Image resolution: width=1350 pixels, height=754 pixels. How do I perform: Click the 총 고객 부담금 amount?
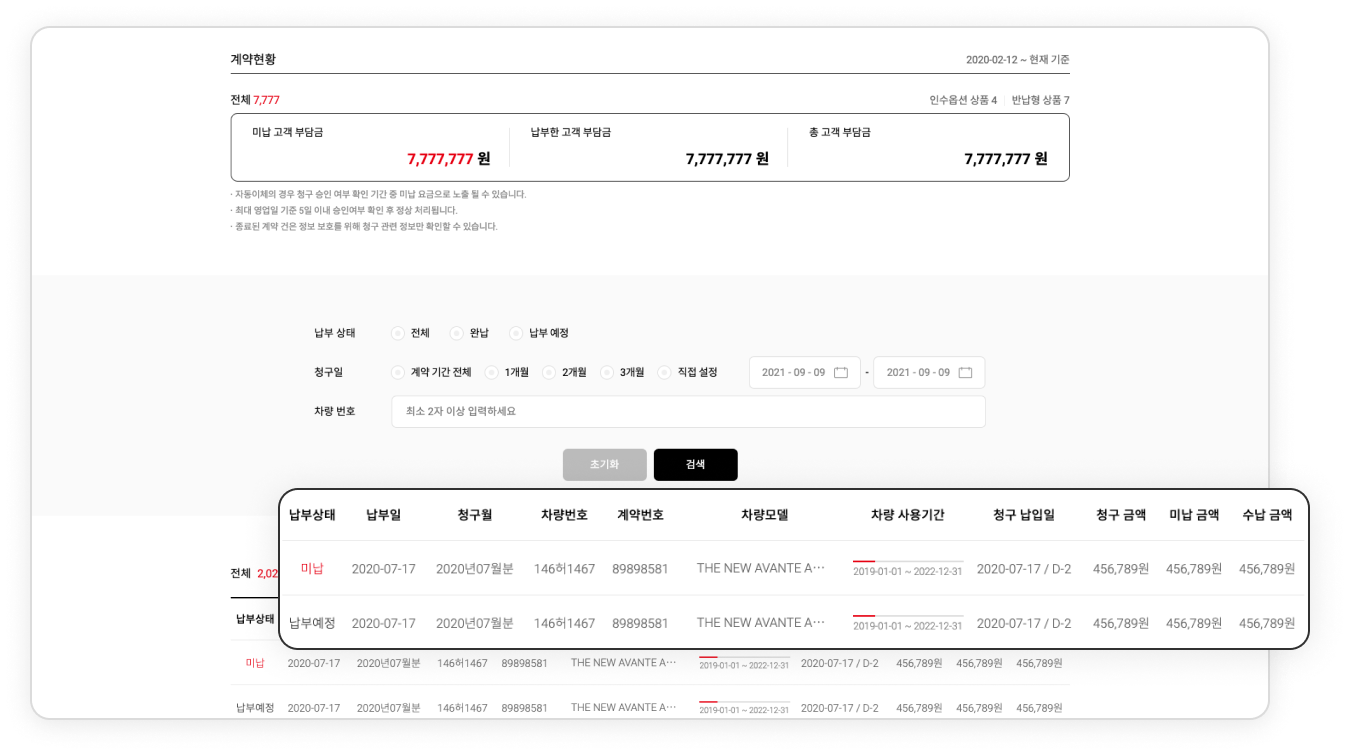[x=1006, y=159]
